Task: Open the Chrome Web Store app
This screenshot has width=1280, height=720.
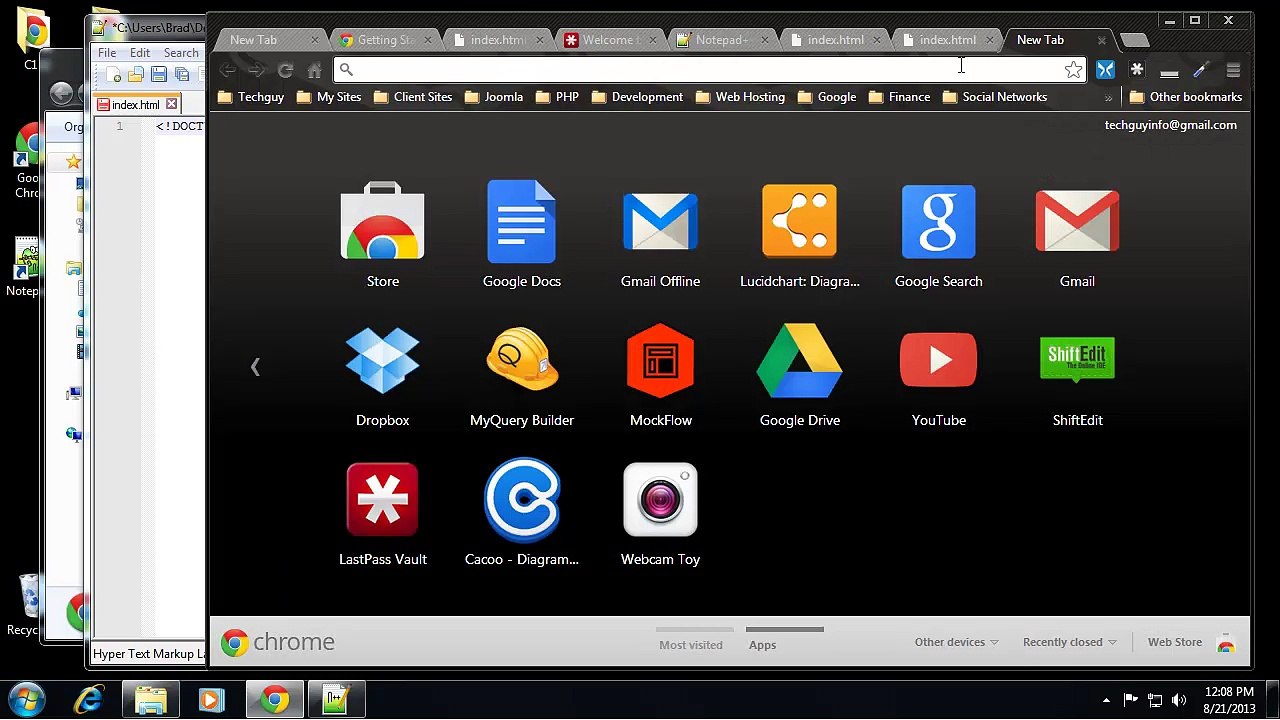Action: pyautogui.click(x=382, y=235)
